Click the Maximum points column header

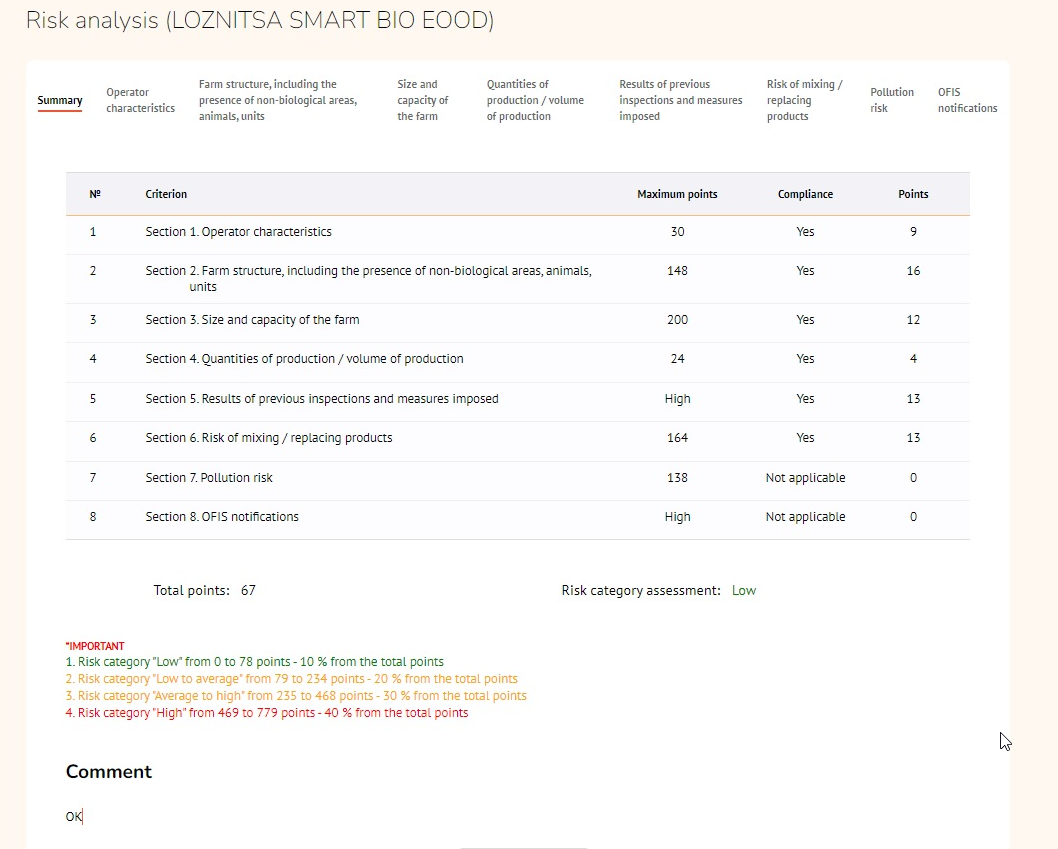(677, 194)
